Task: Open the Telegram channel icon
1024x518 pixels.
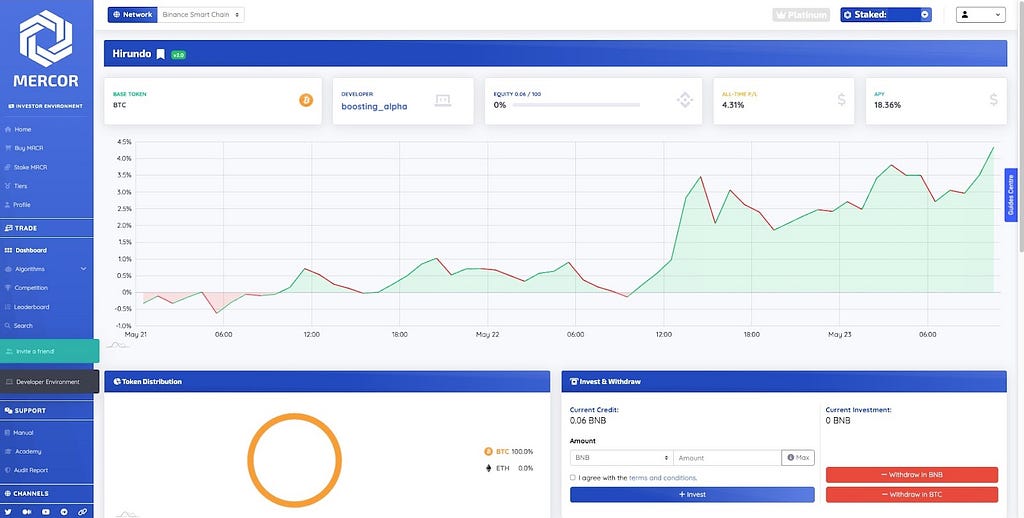Action: (x=64, y=511)
